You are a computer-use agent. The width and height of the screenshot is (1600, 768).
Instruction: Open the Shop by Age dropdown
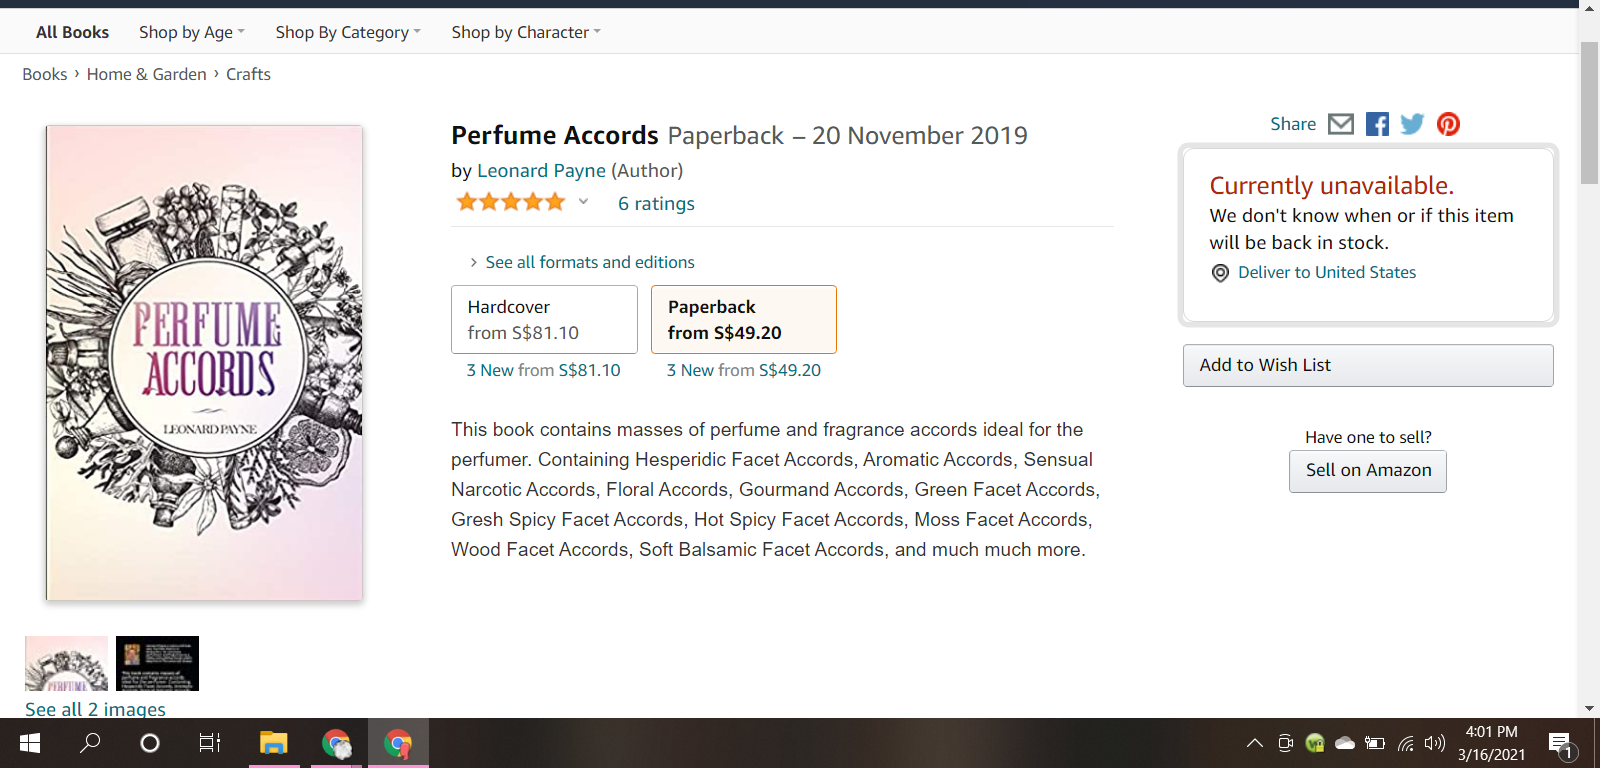(192, 32)
